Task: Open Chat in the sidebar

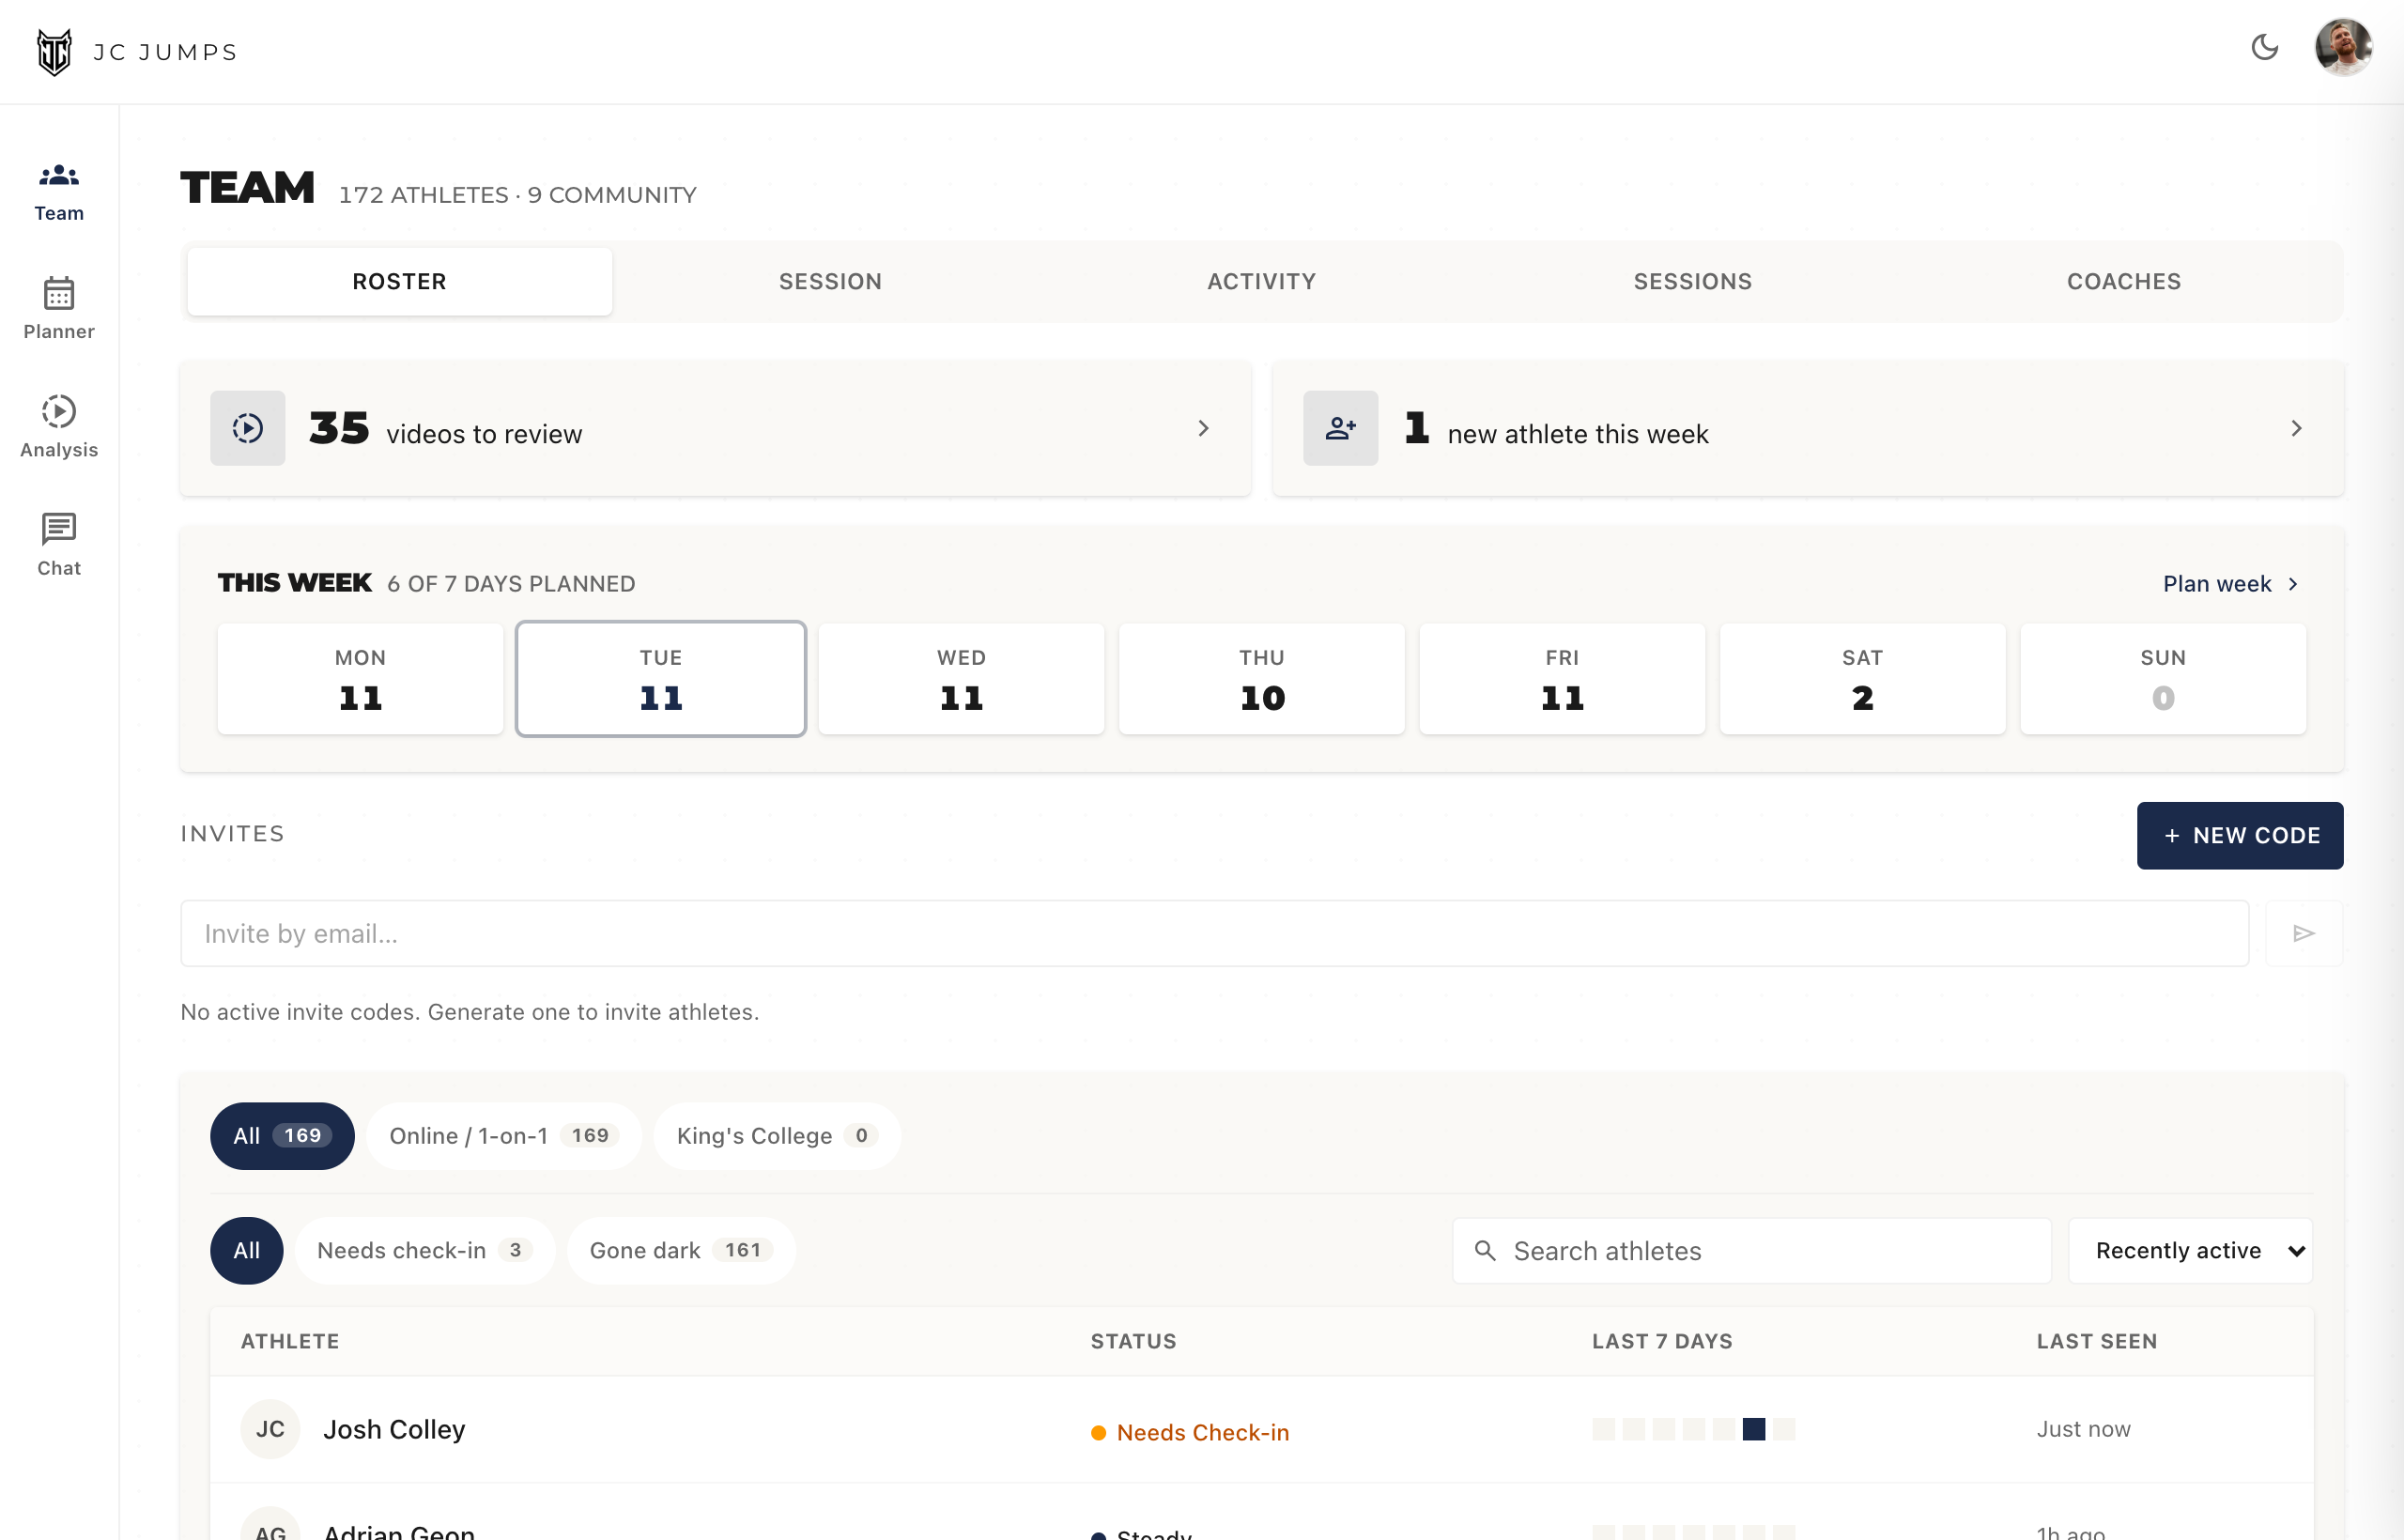Action: point(59,546)
